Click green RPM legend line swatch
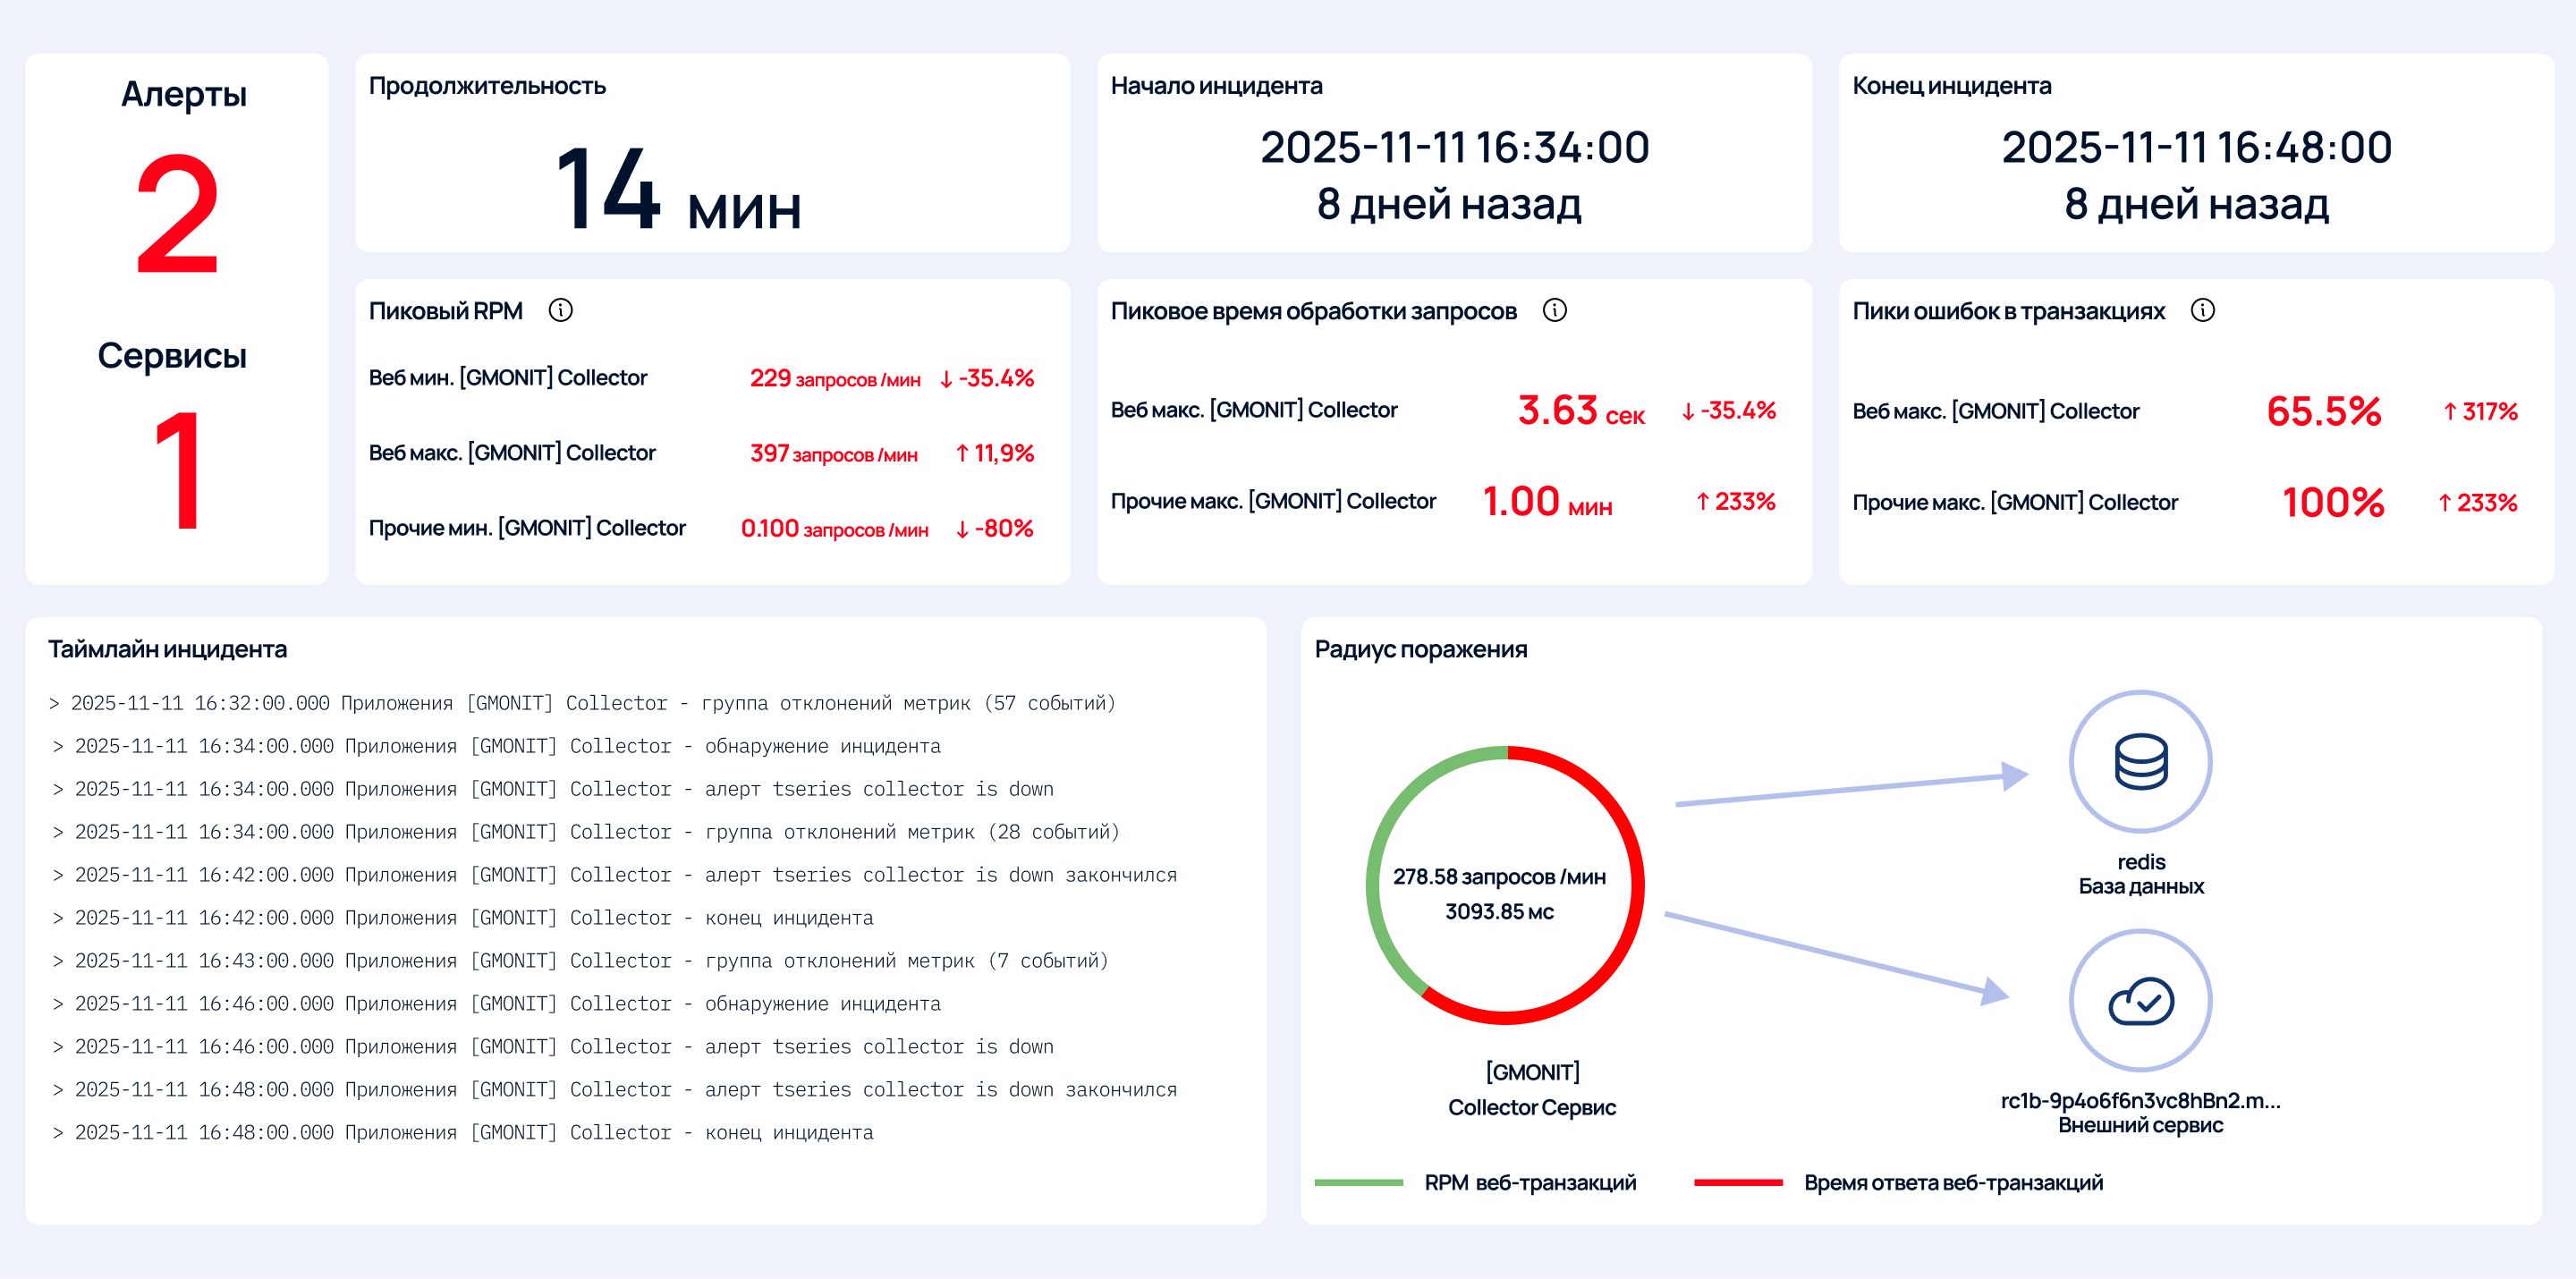The image size is (2576, 1279). (x=1358, y=1182)
